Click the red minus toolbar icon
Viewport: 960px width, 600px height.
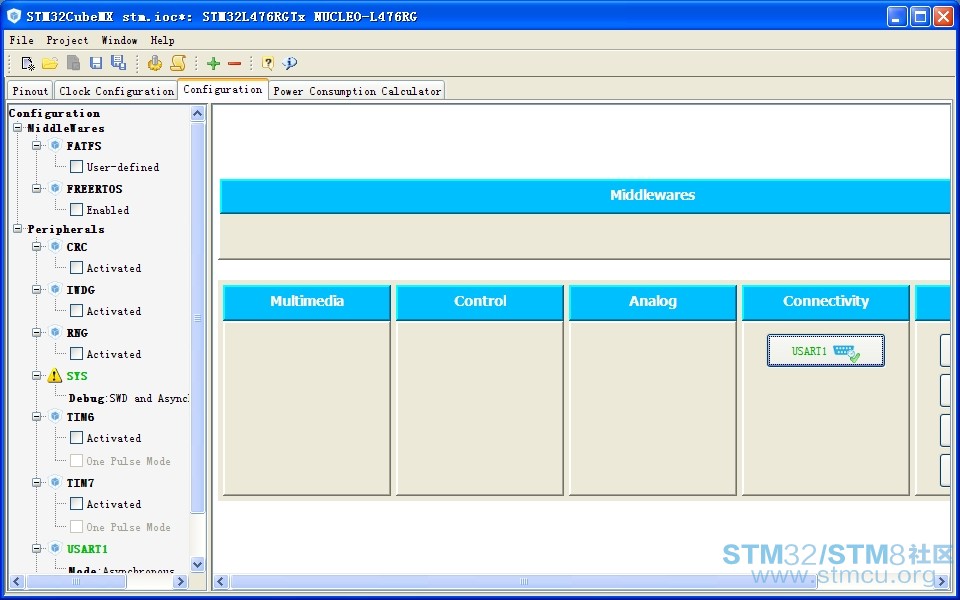(x=234, y=63)
